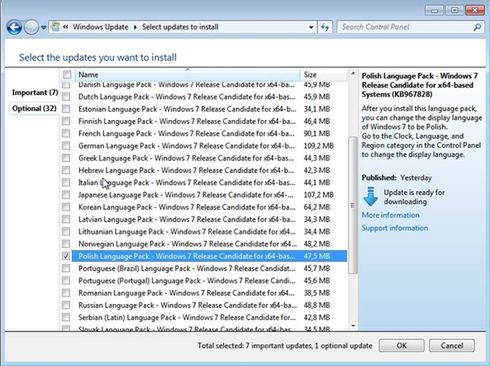Switch to the Important (7) category
The height and width of the screenshot is (366, 490).
point(35,92)
